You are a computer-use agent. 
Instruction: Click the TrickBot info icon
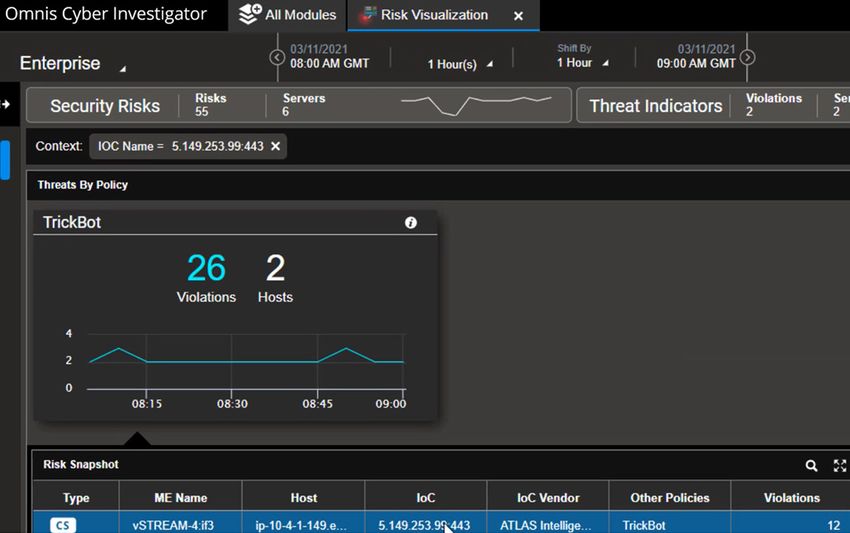pyautogui.click(x=410, y=223)
